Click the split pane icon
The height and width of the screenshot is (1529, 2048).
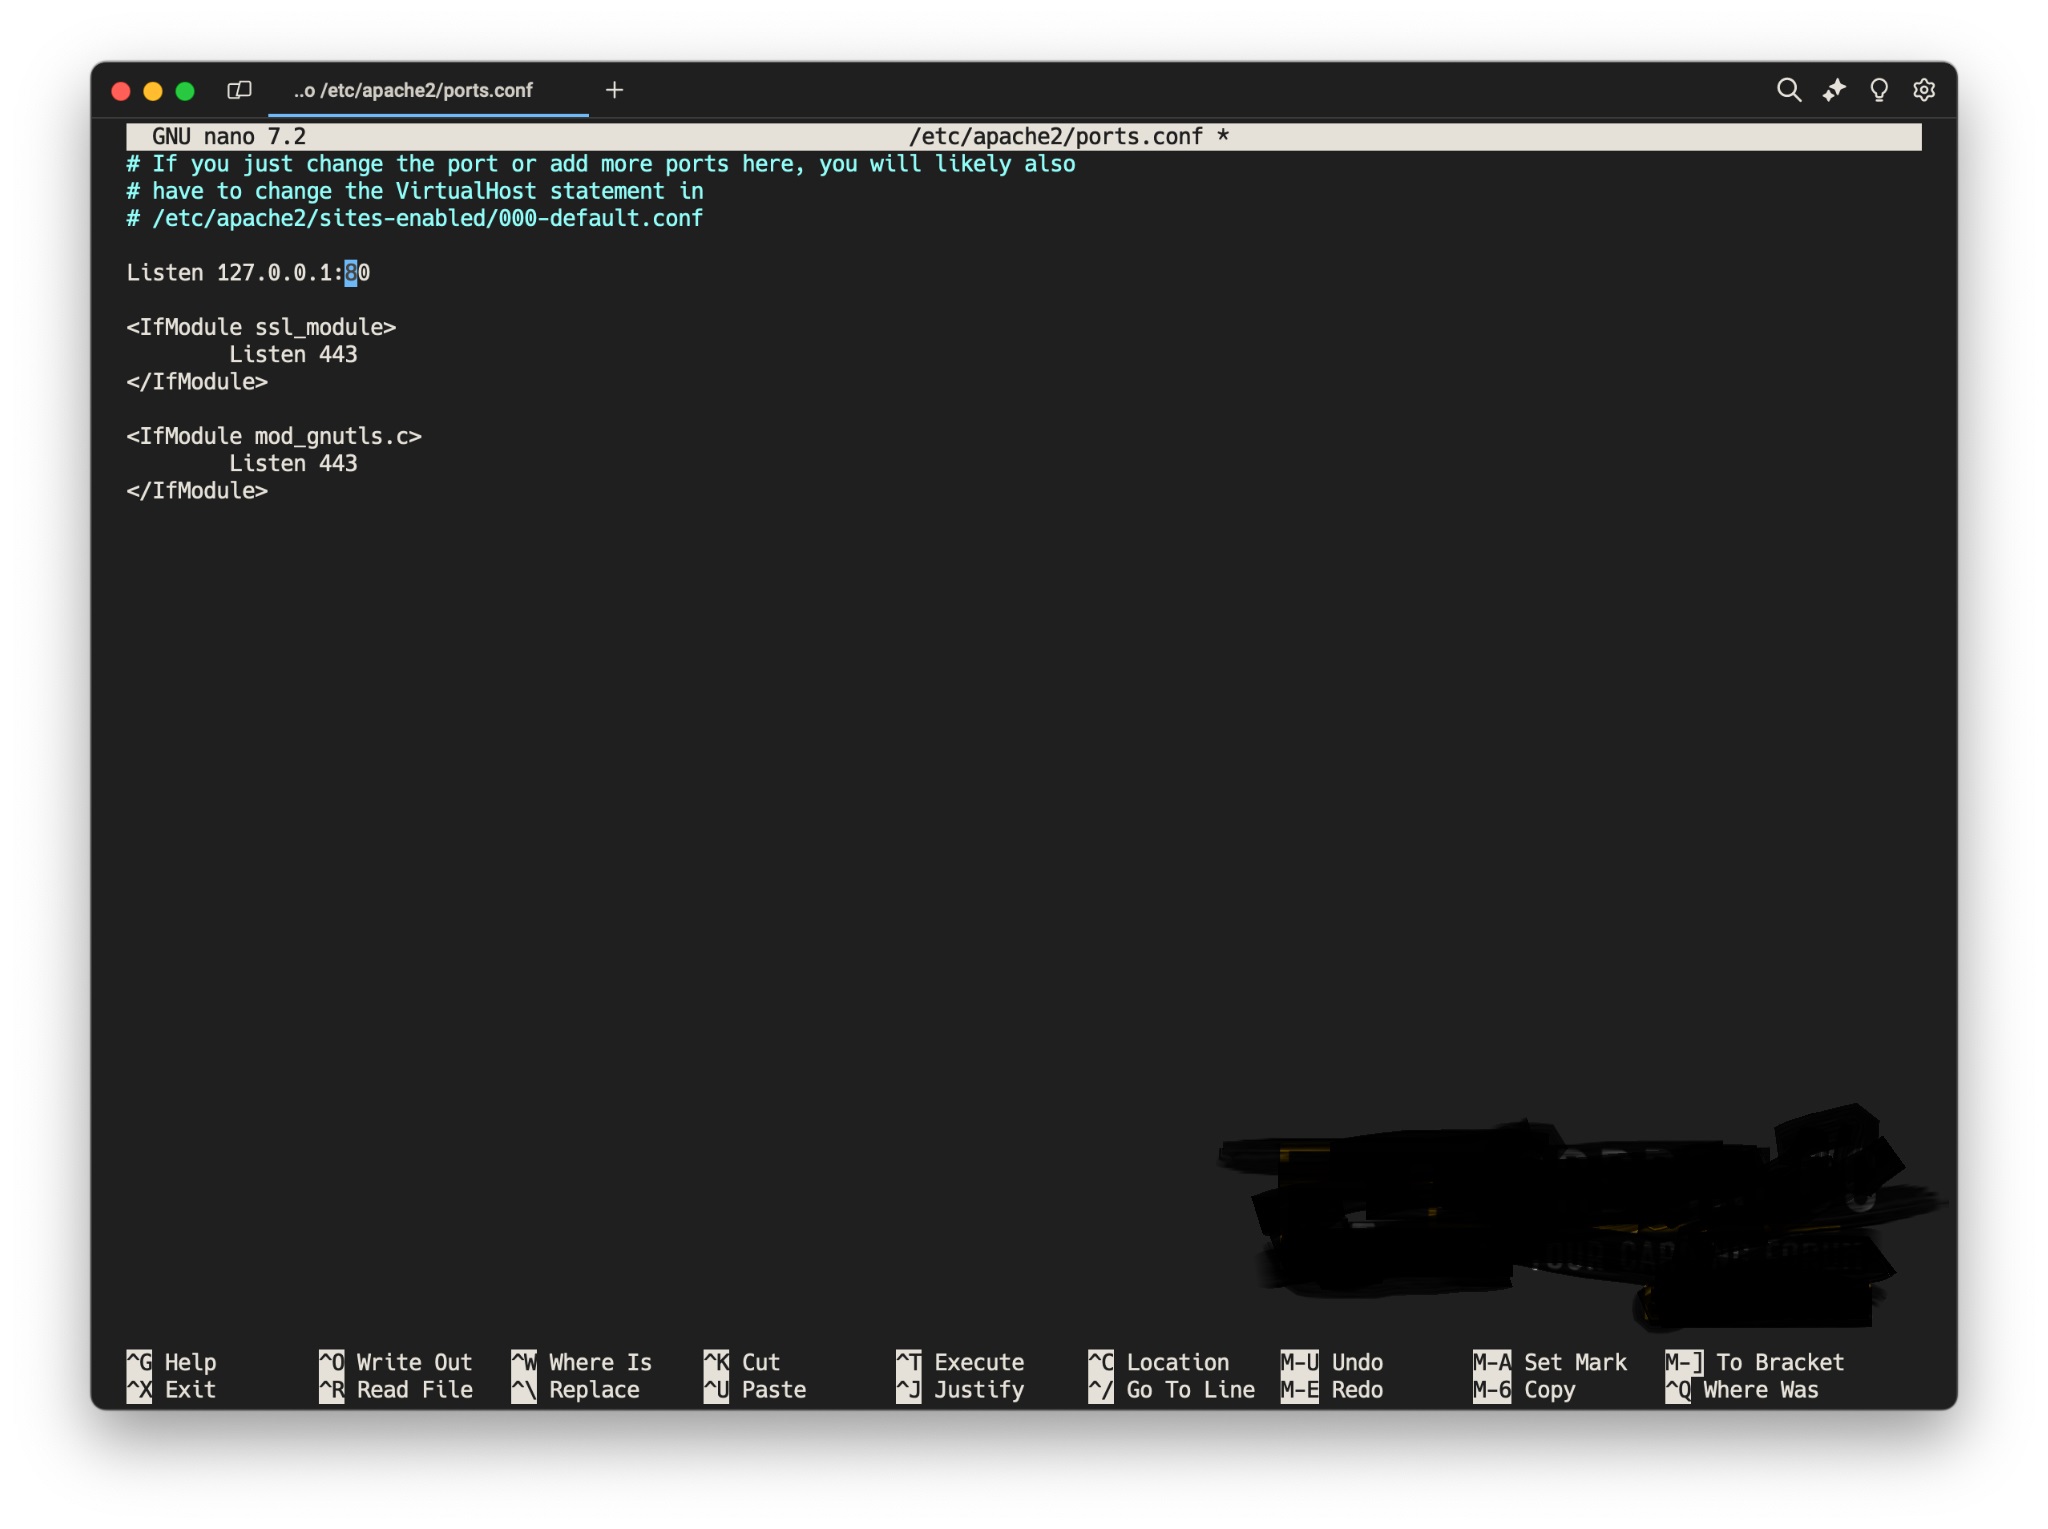pos(239,90)
